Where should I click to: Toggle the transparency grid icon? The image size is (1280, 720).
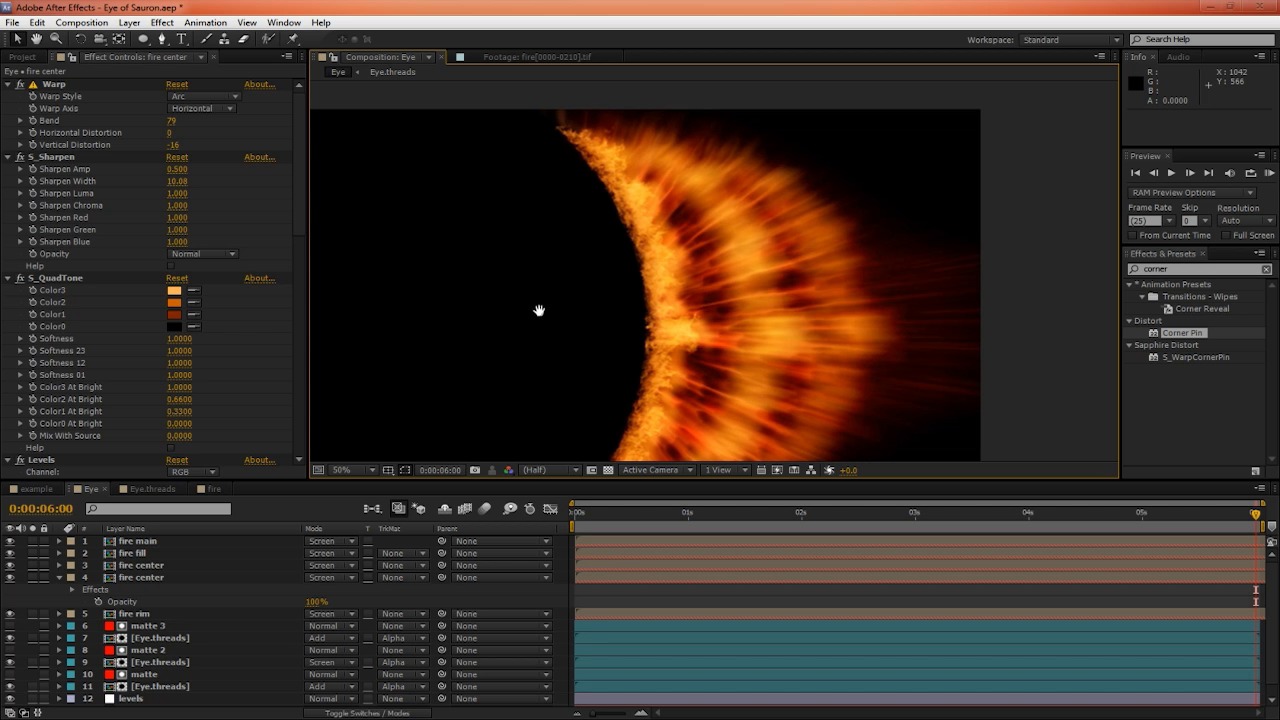pyautogui.click(x=608, y=470)
